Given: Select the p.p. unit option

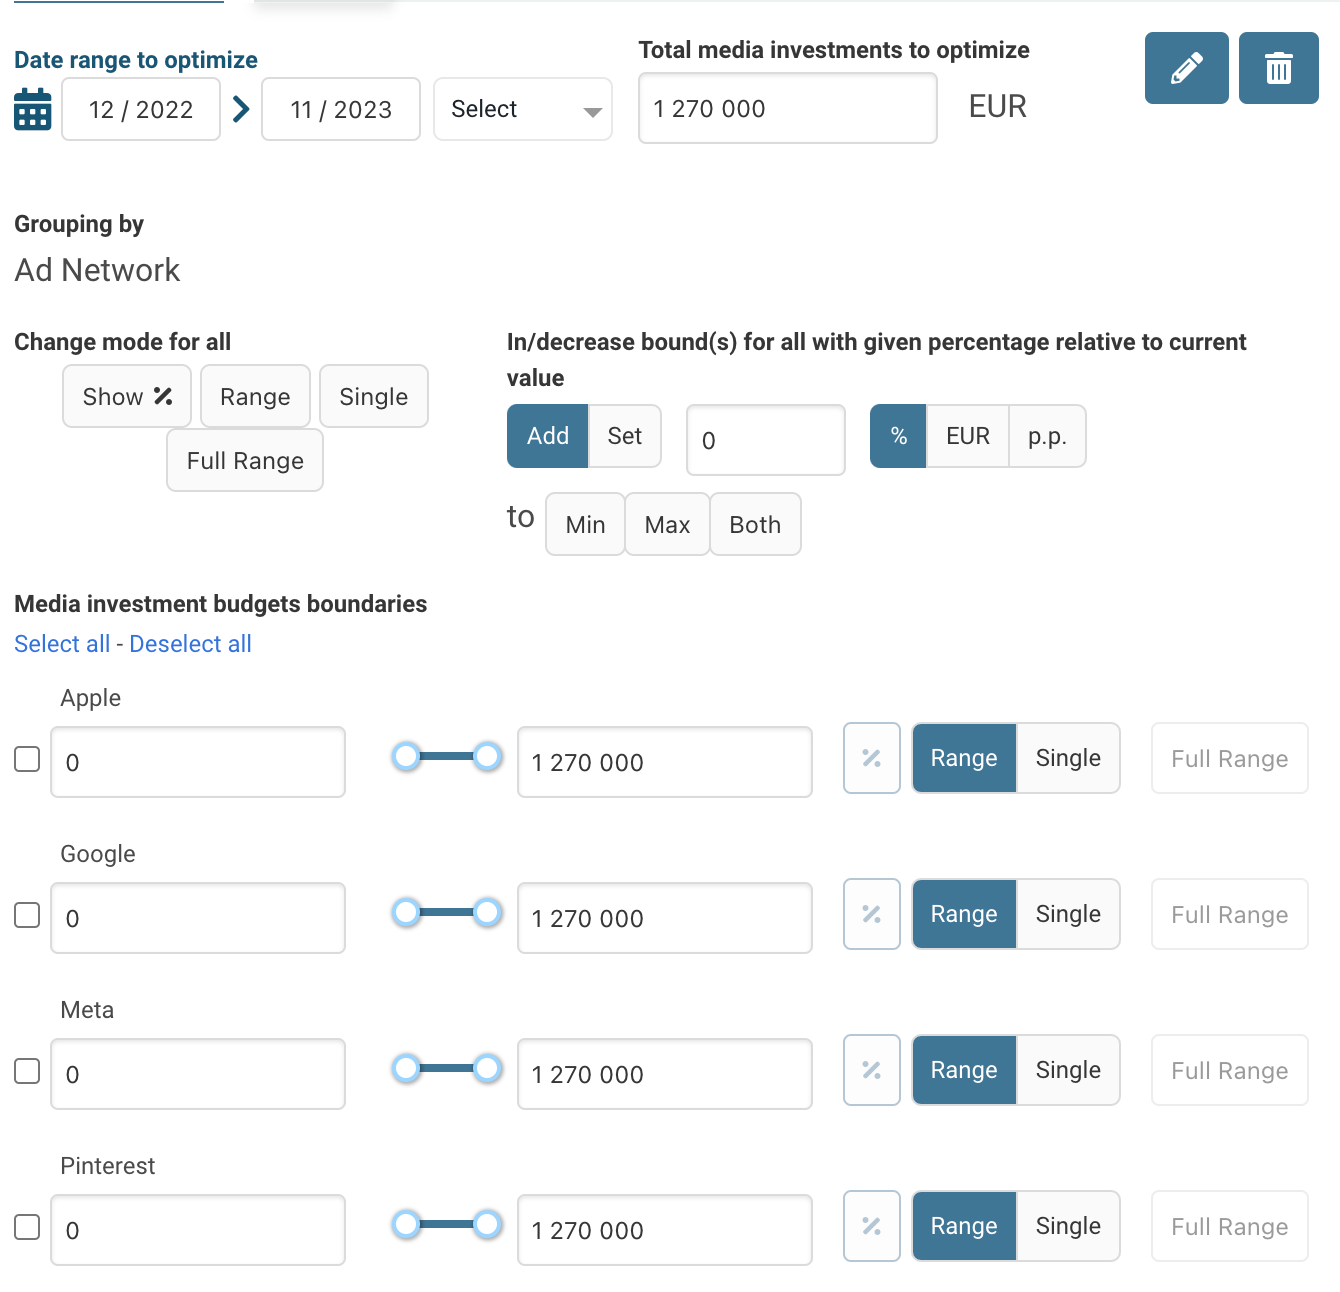Looking at the screenshot, I should (x=1047, y=436).
